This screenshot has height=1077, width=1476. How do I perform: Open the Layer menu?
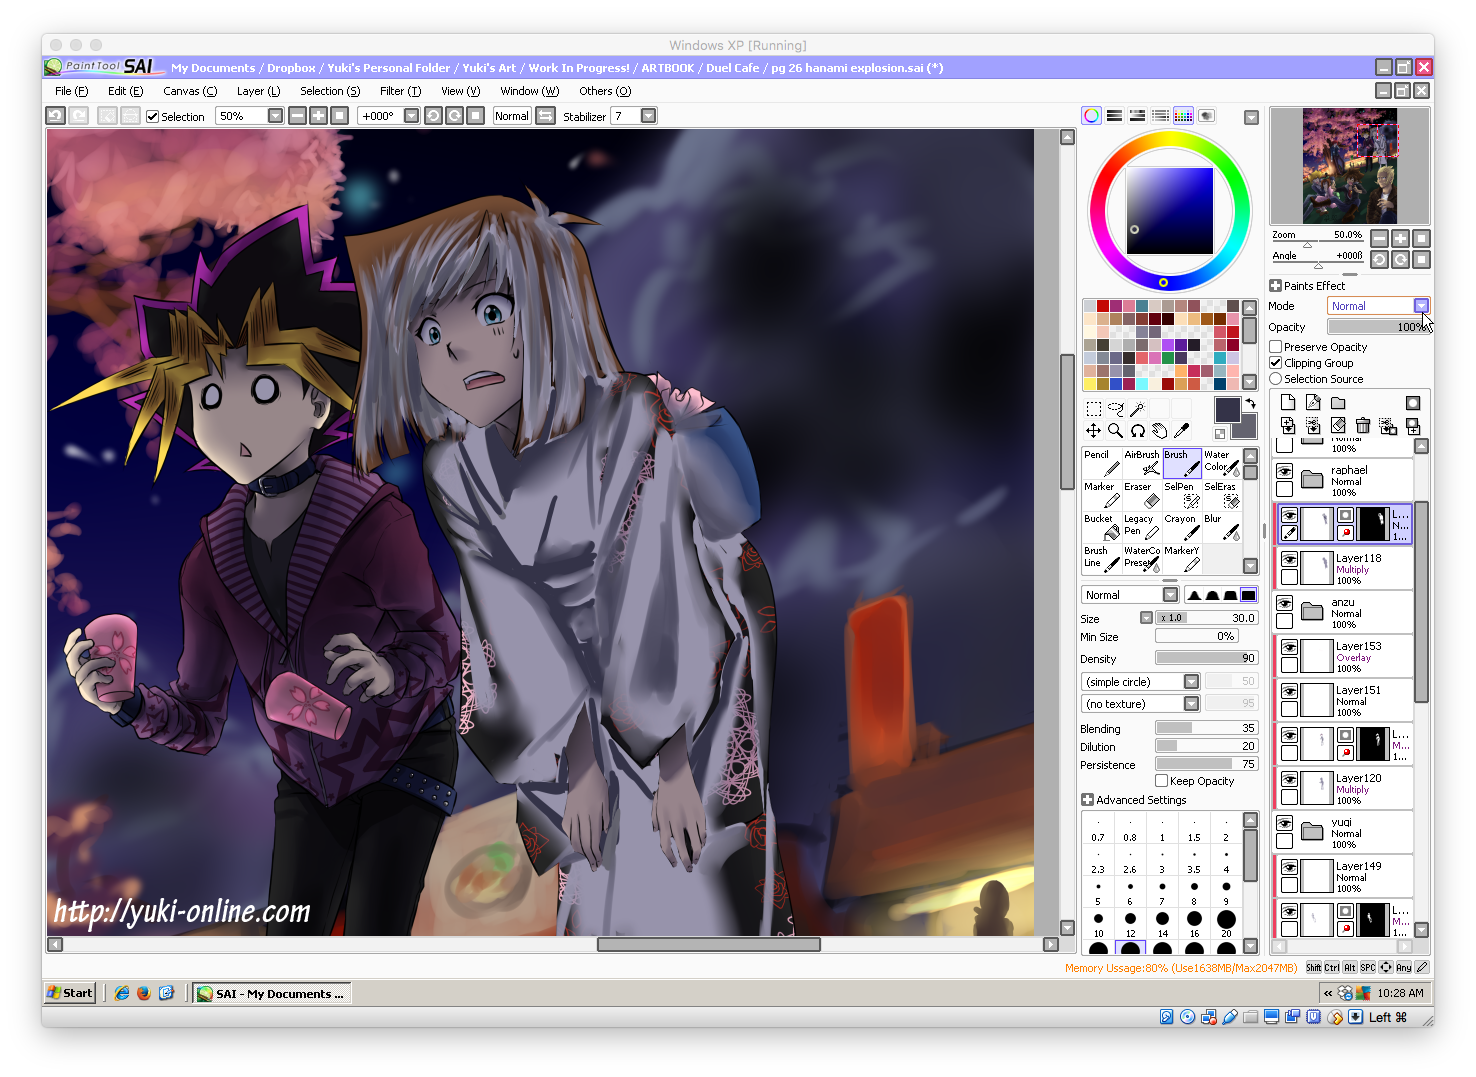click(258, 91)
